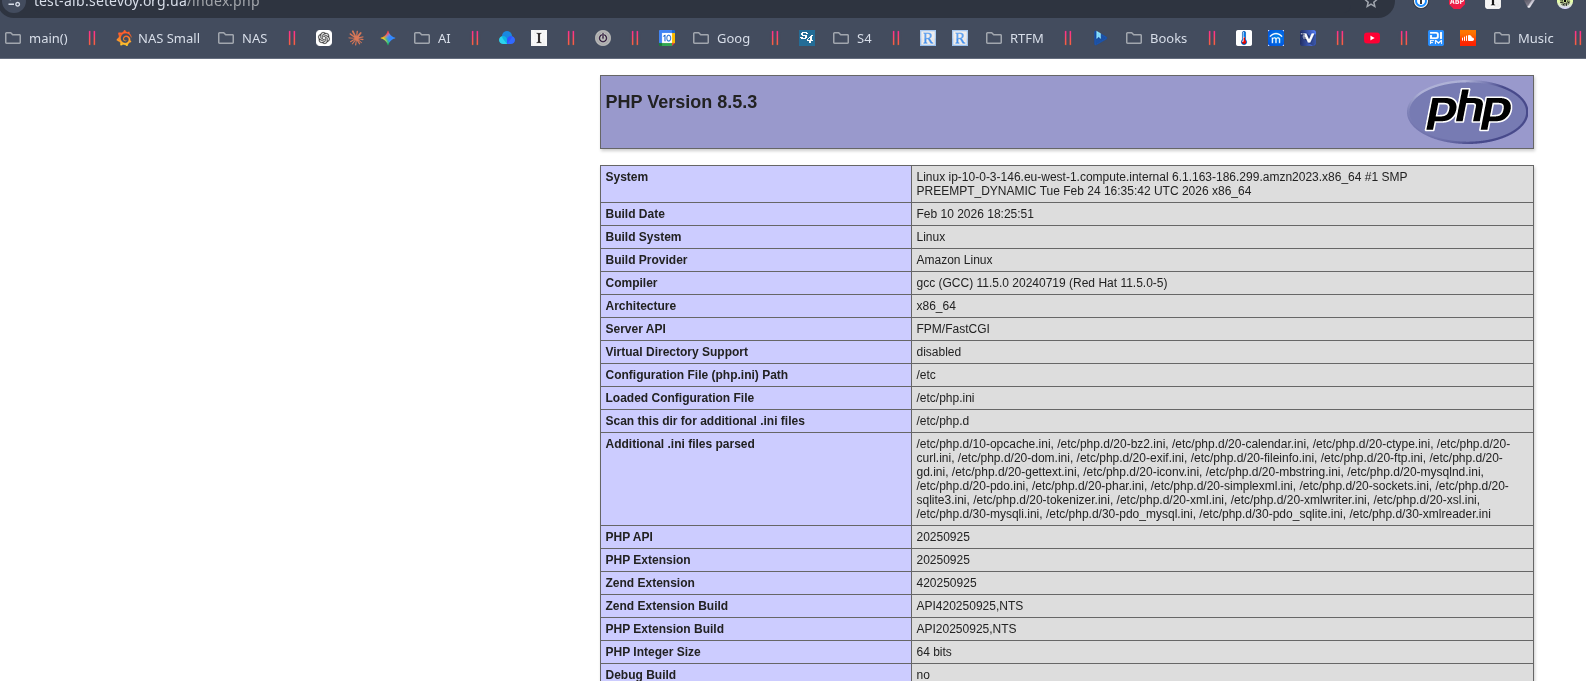Open the Goog bookmarks folder
The image size is (1586, 681).
[x=722, y=38]
